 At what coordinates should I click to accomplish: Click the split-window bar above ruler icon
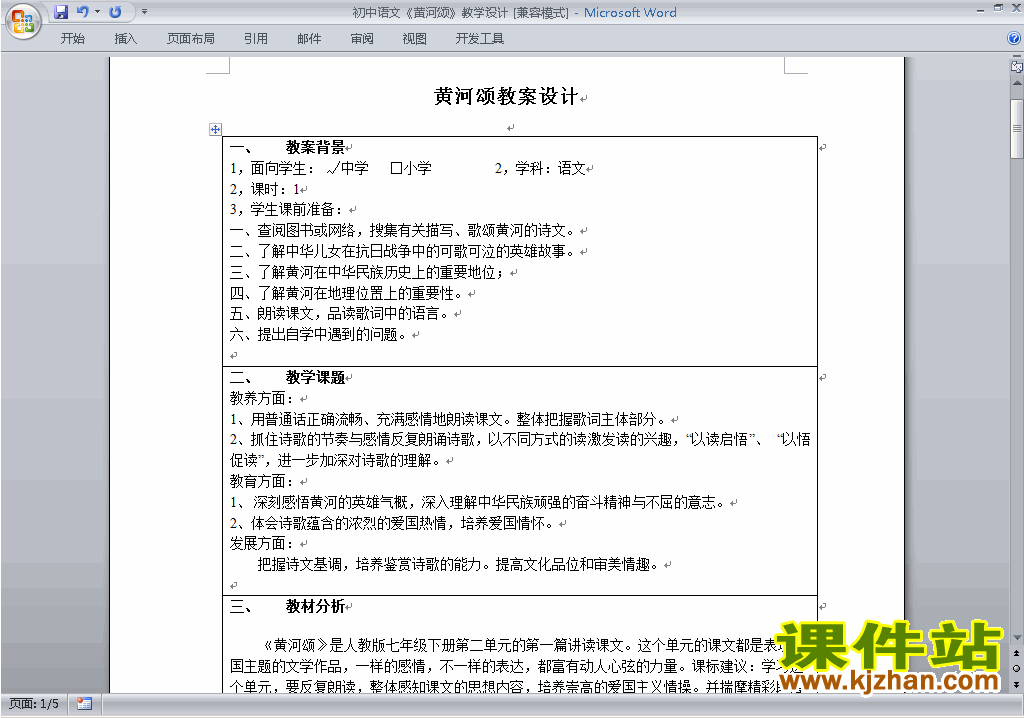[1016, 57]
